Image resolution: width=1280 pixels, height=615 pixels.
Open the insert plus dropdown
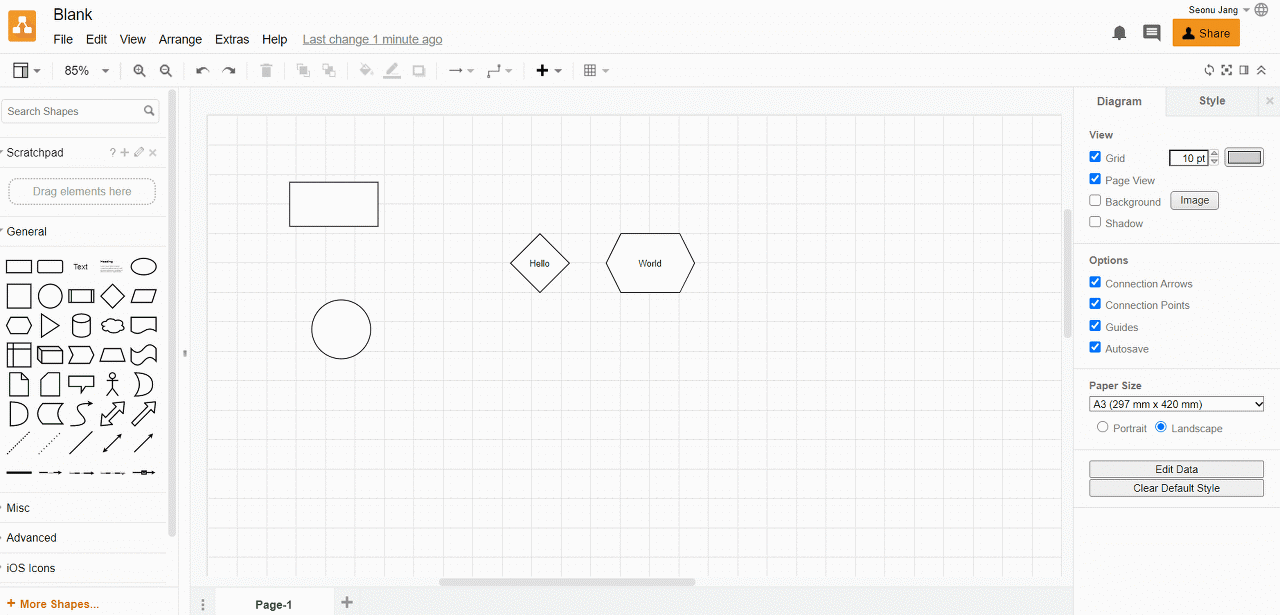tap(549, 71)
